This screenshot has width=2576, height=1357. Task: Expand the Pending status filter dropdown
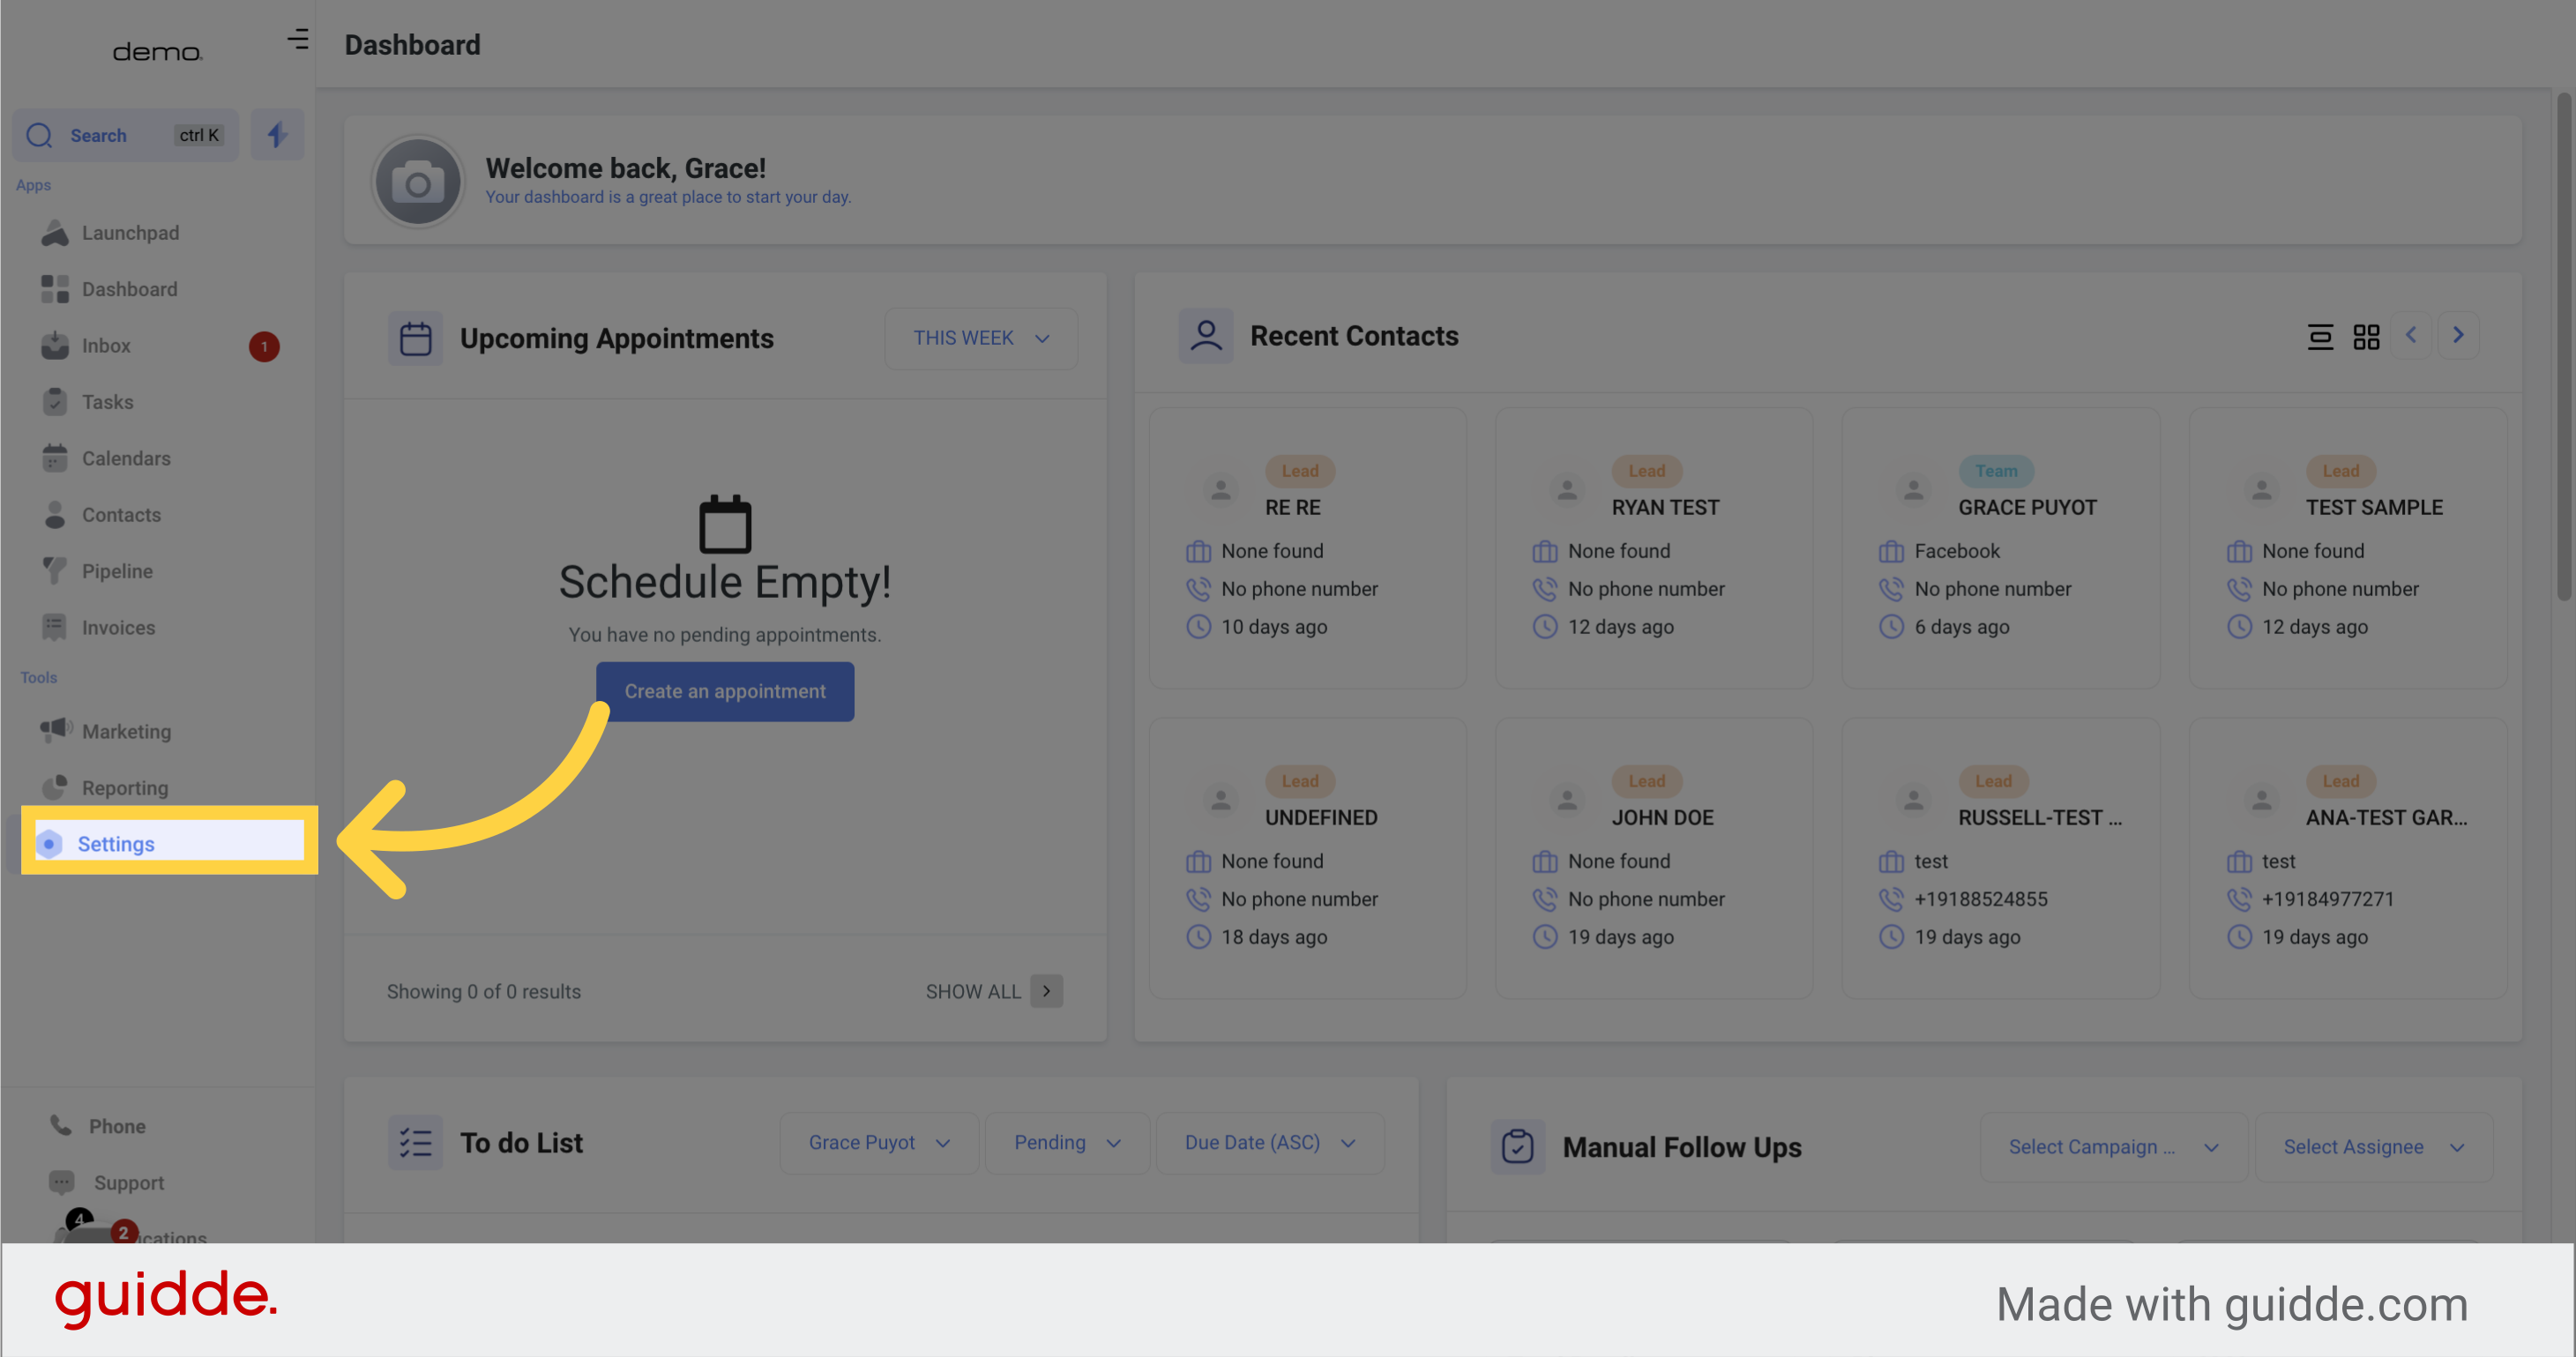coord(1066,1142)
